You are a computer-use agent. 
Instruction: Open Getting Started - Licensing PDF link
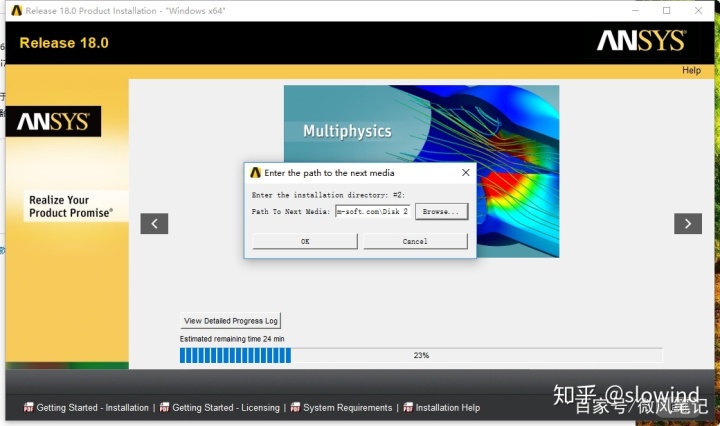click(225, 407)
